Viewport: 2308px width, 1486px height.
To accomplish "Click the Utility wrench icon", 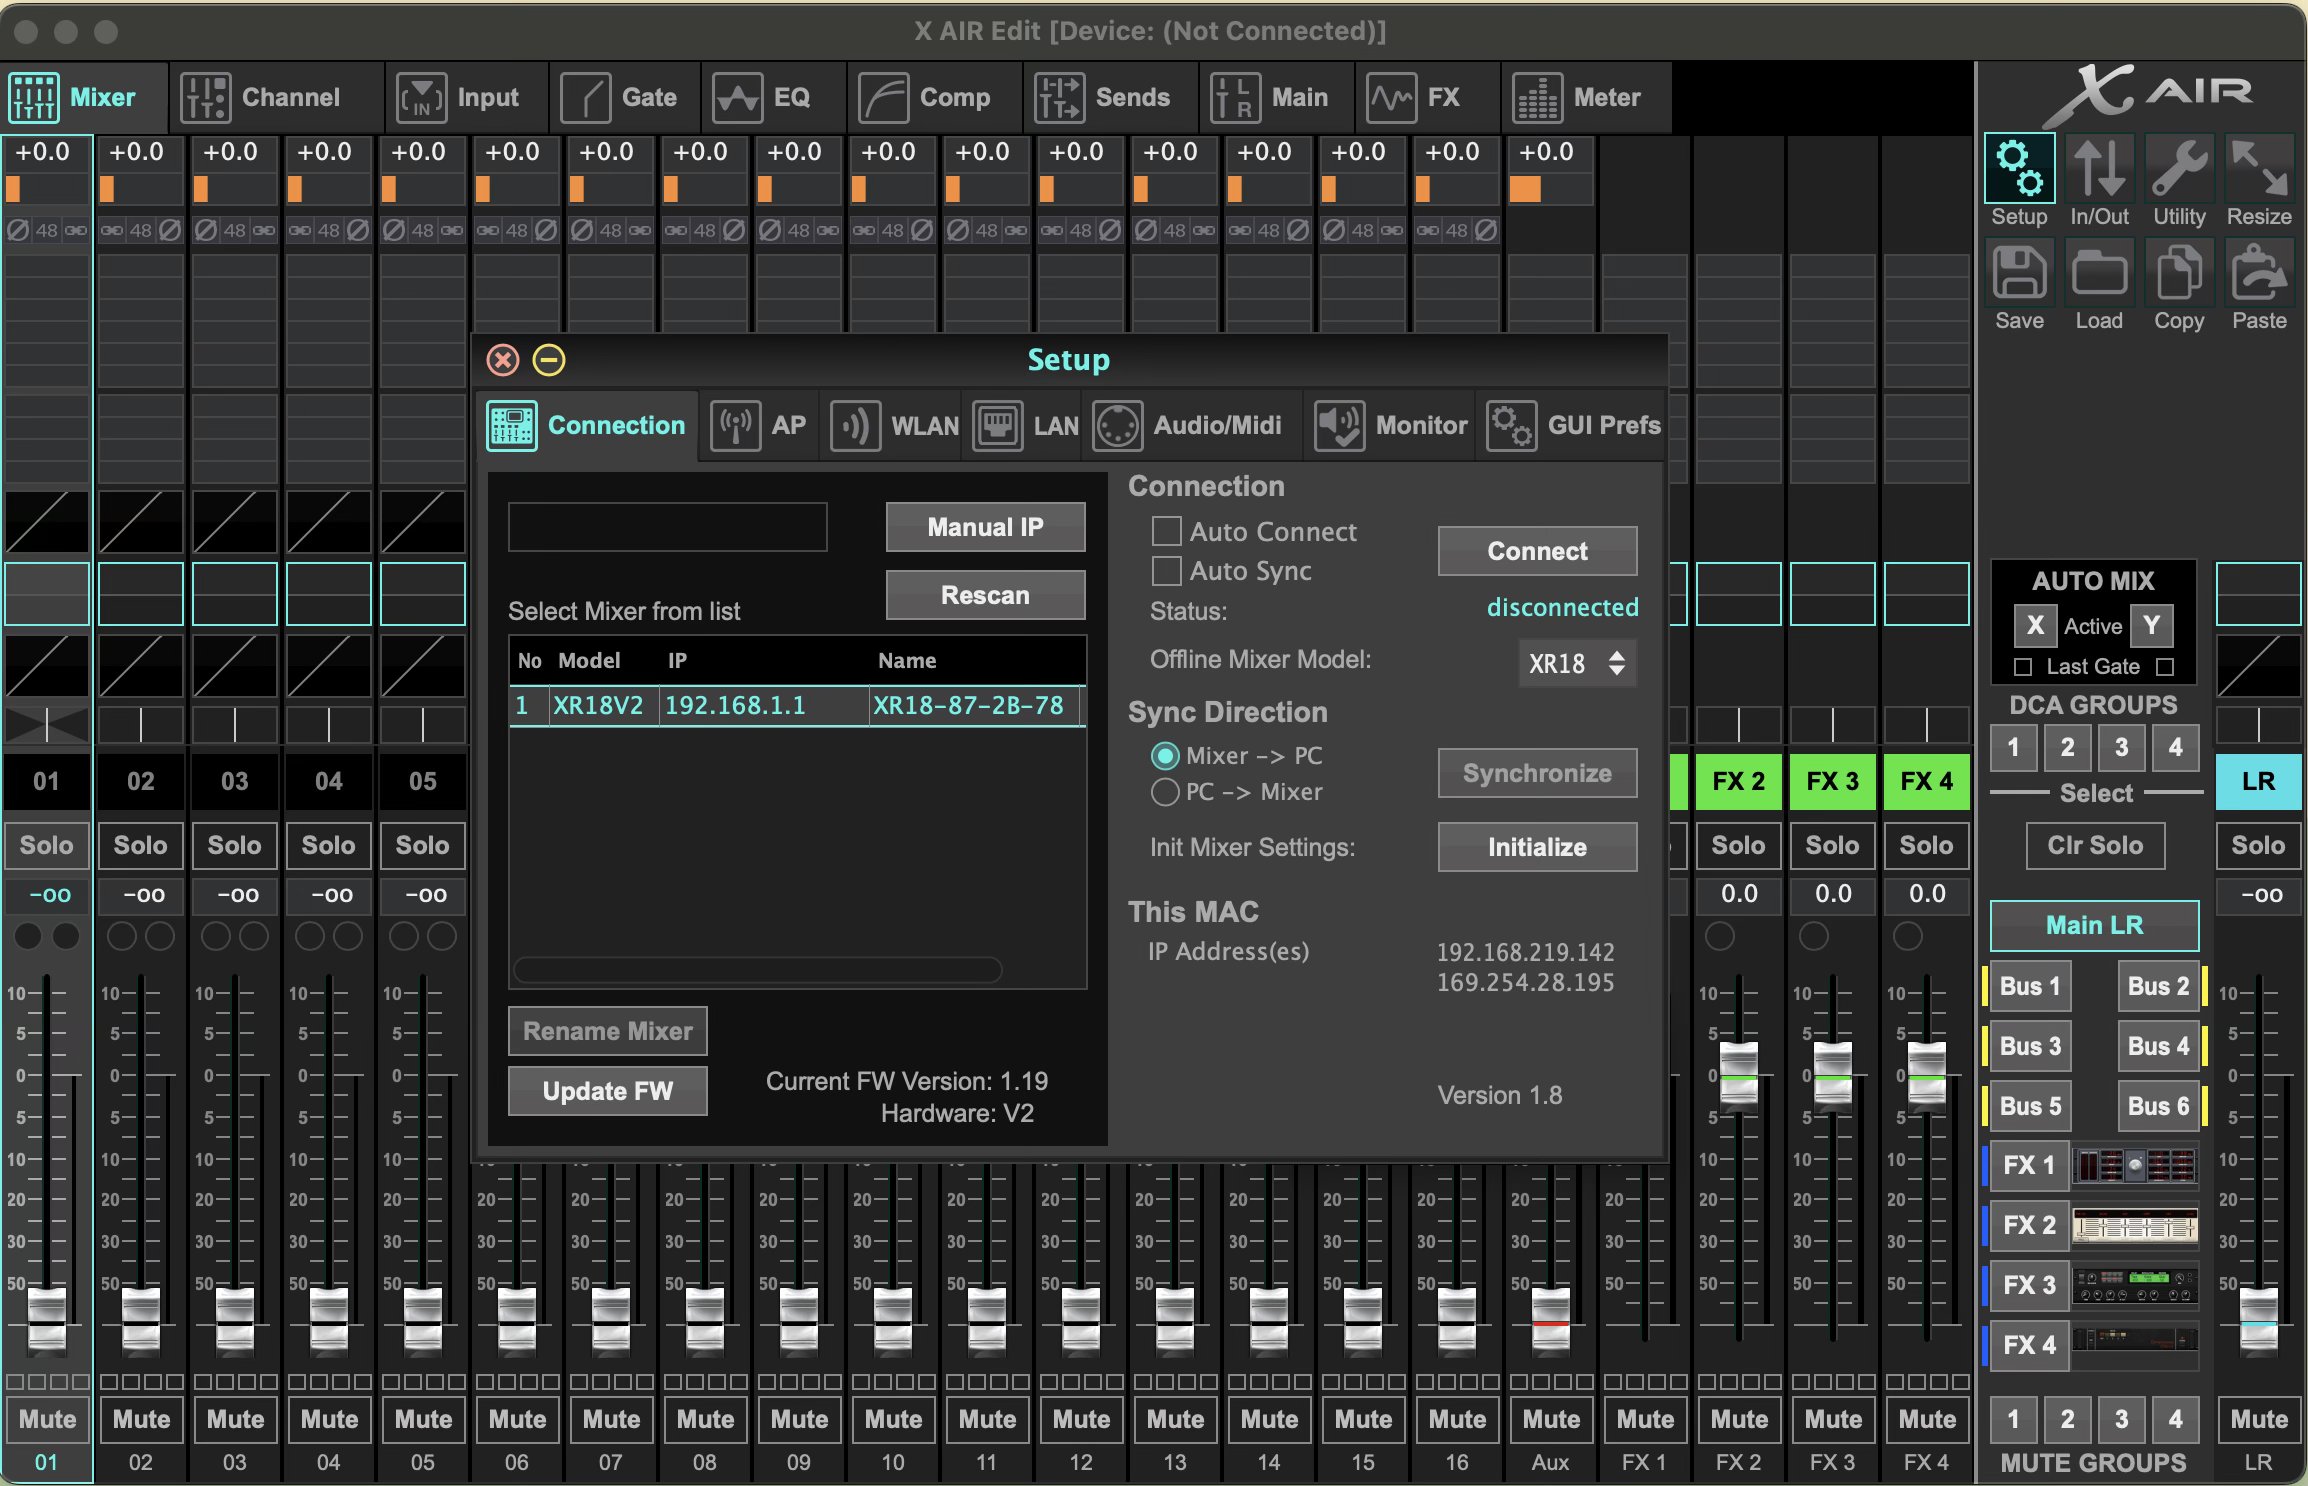I will 2178,170.
